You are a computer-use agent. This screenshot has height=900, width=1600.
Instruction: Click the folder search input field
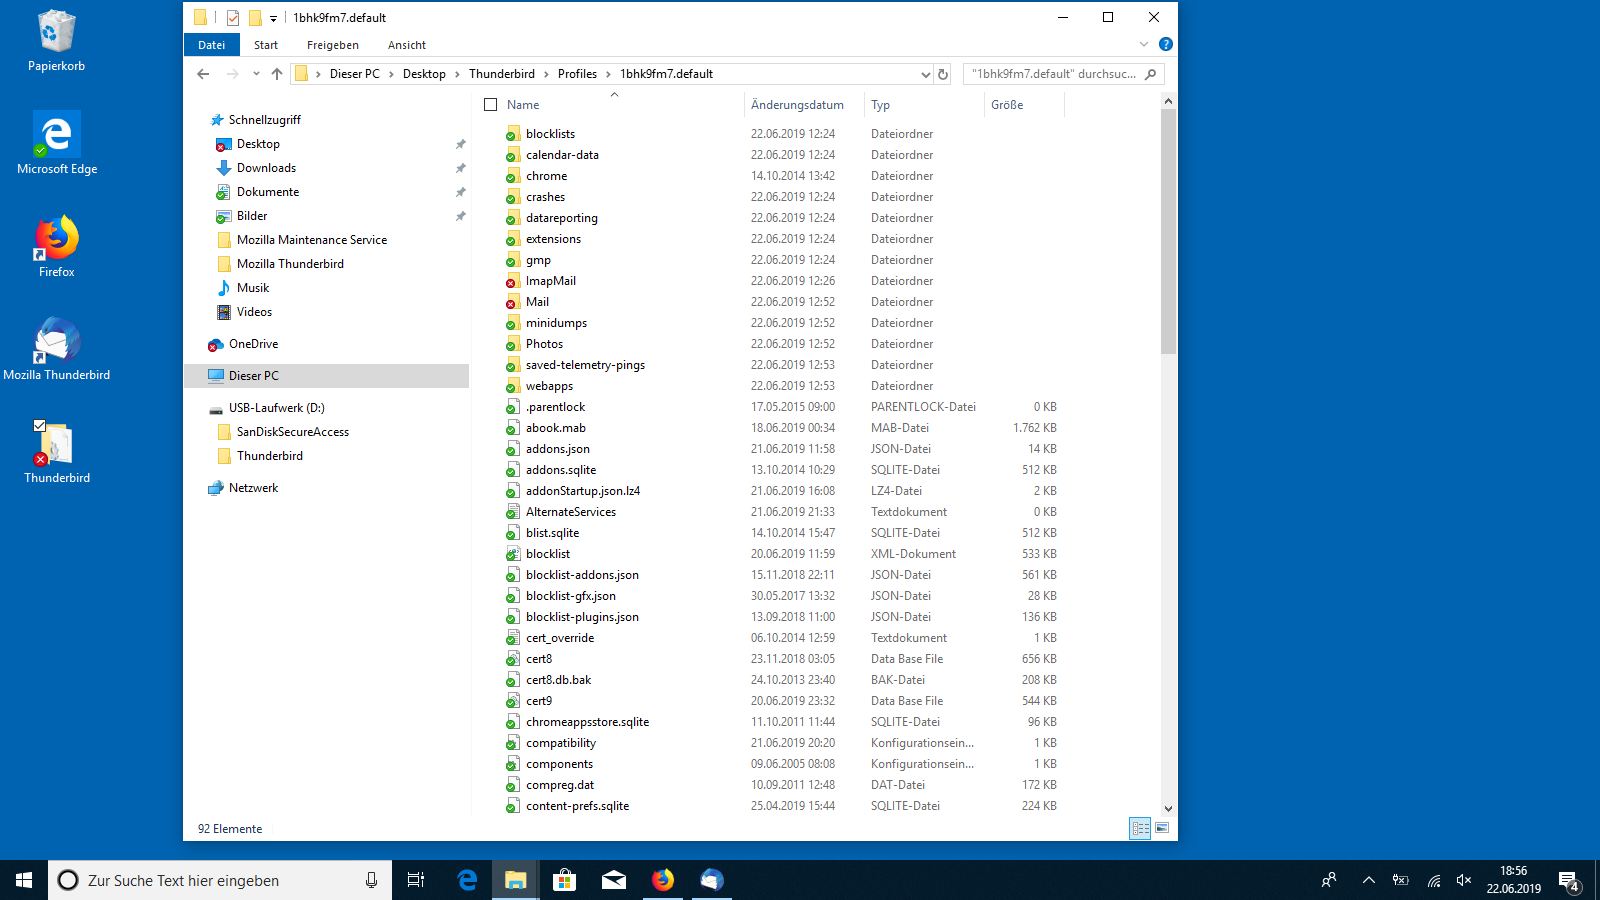point(1053,74)
